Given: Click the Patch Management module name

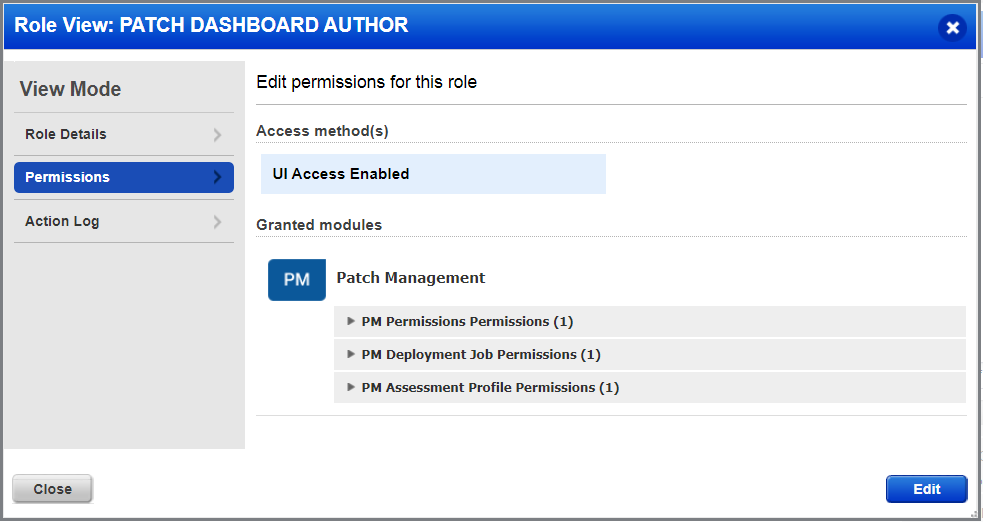Looking at the screenshot, I should (x=411, y=278).
